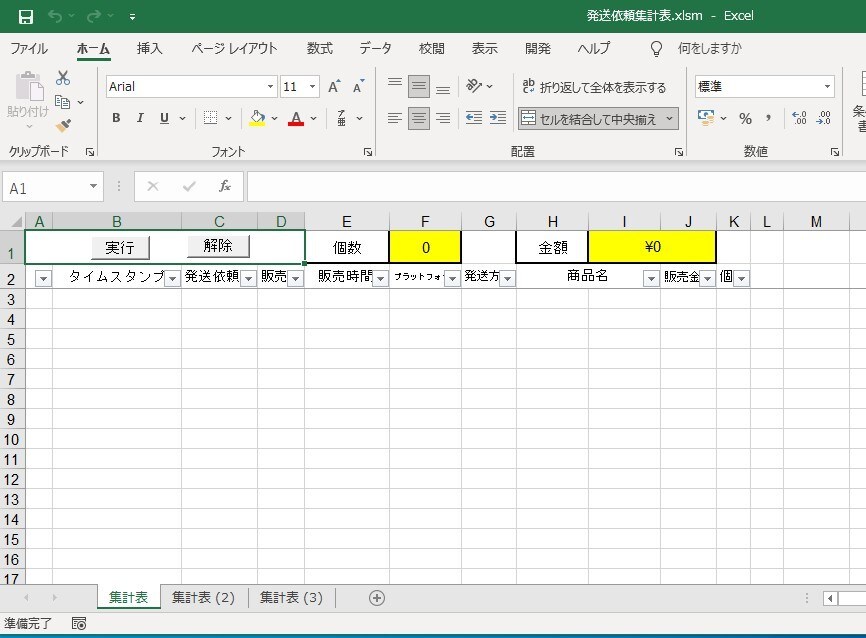Open the font color dropdown arrow
This screenshot has height=638, width=866.
coord(314,118)
